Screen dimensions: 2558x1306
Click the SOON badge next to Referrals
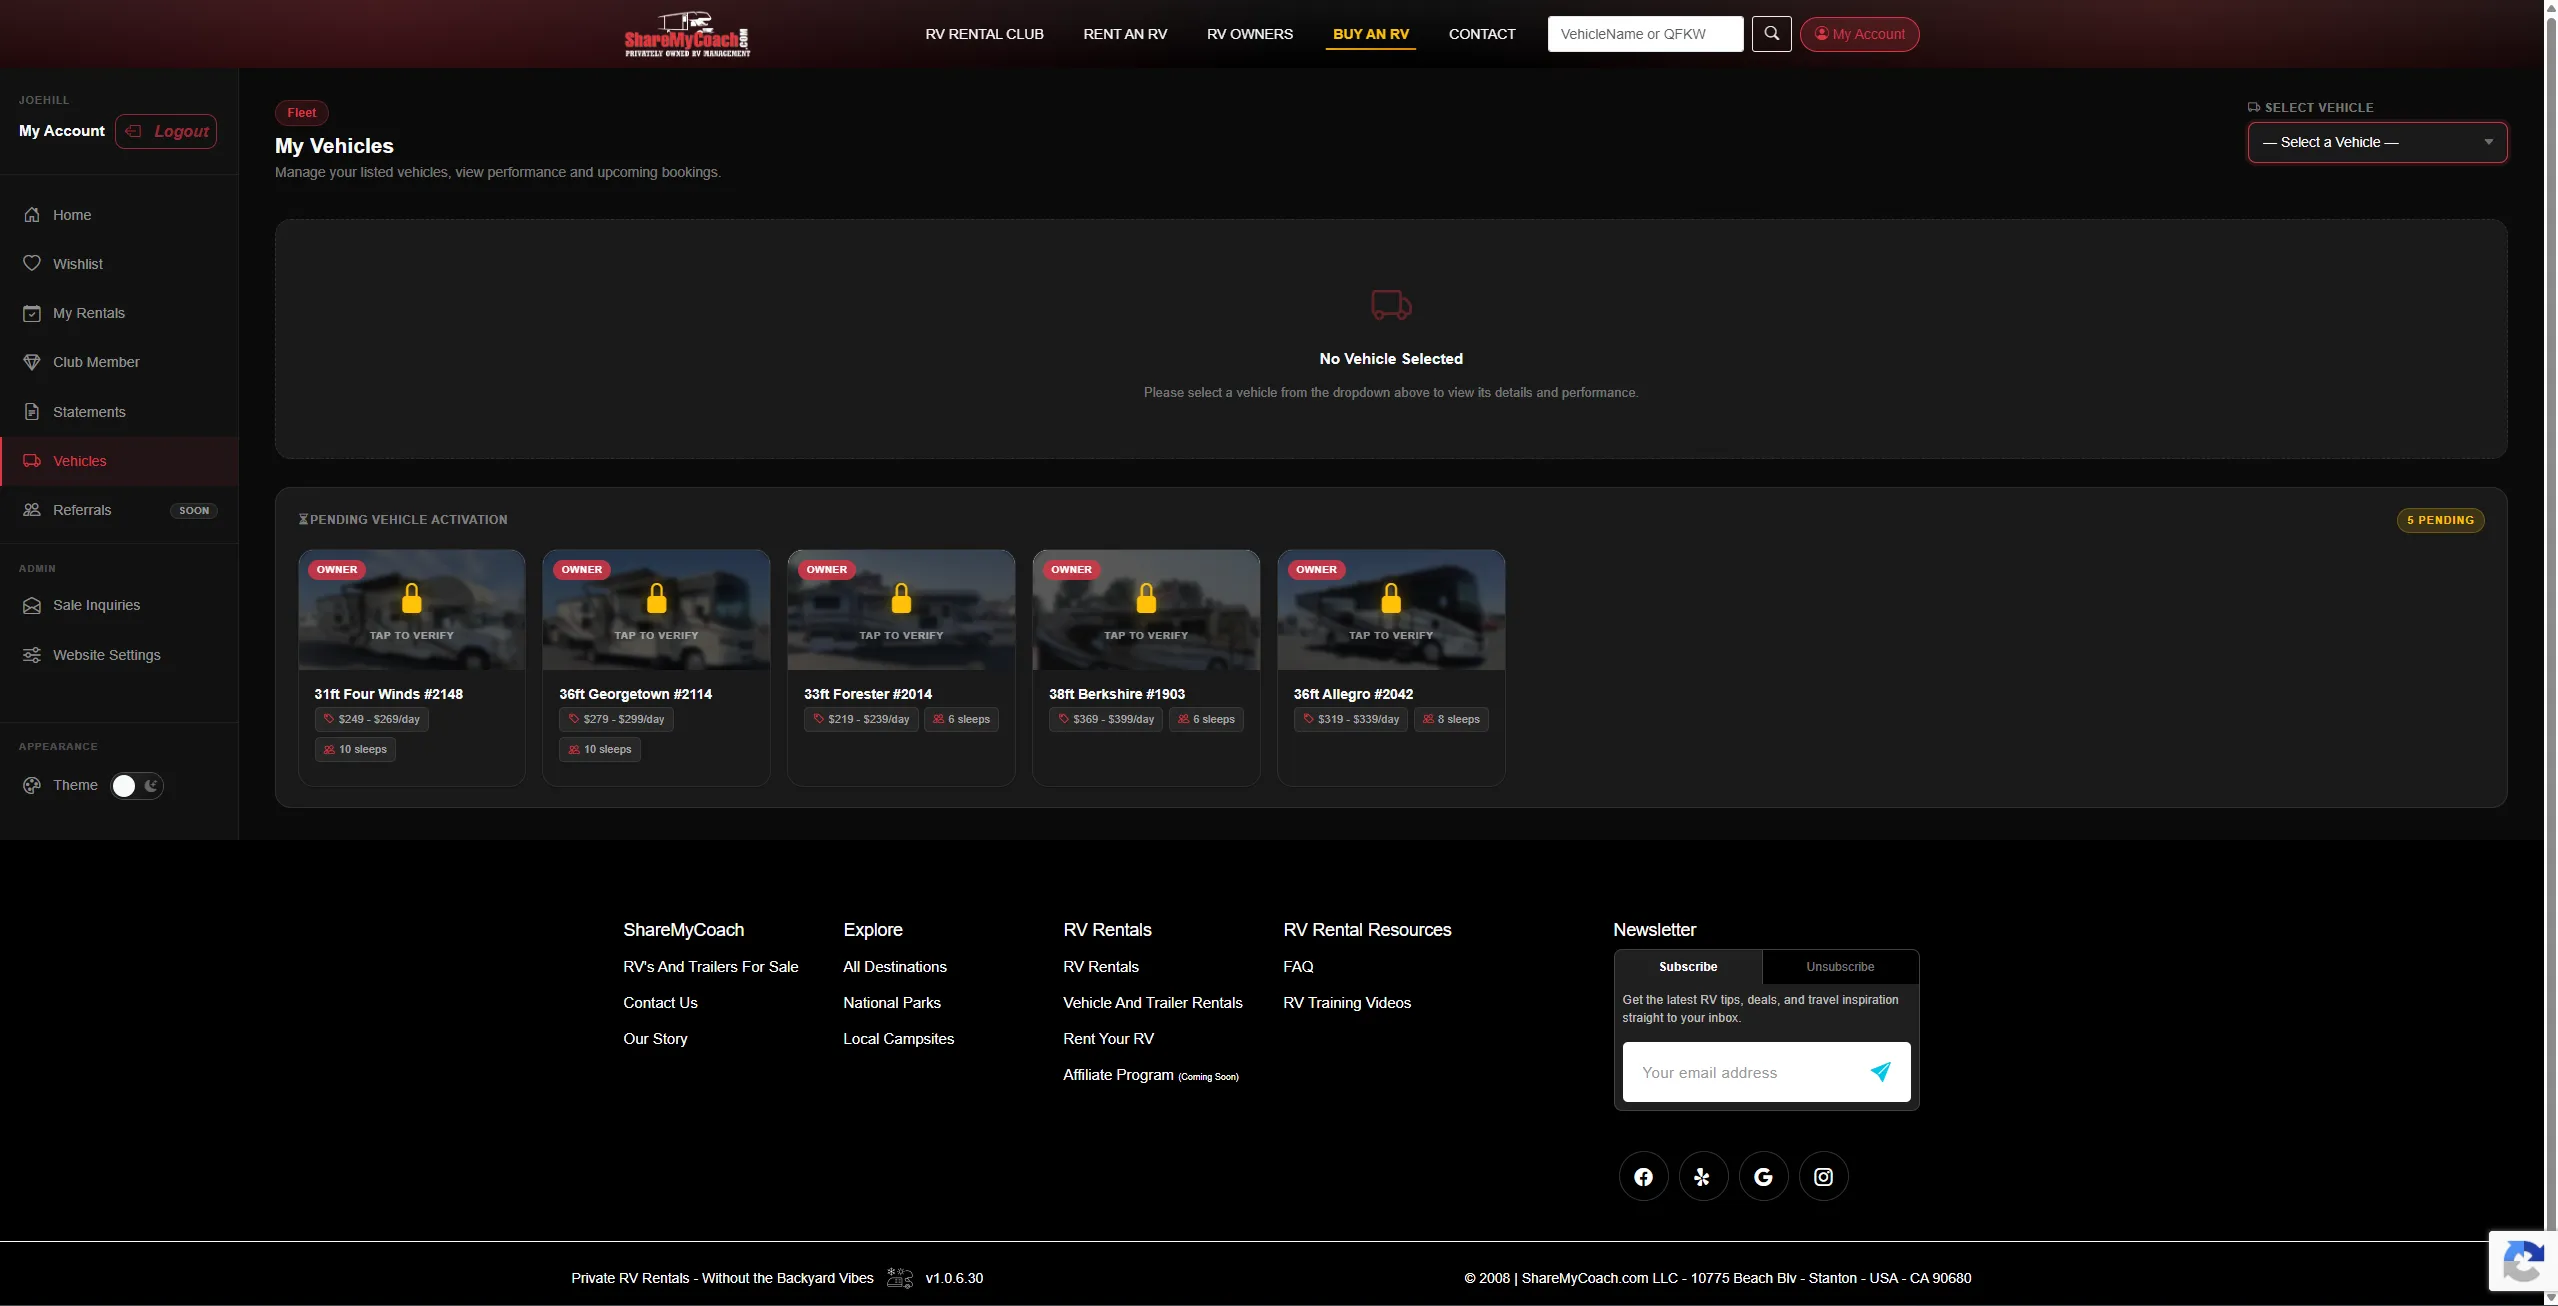point(194,511)
